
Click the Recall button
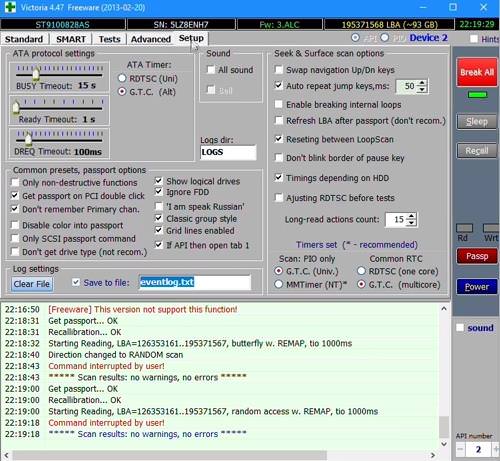pyautogui.click(x=477, y=151)
